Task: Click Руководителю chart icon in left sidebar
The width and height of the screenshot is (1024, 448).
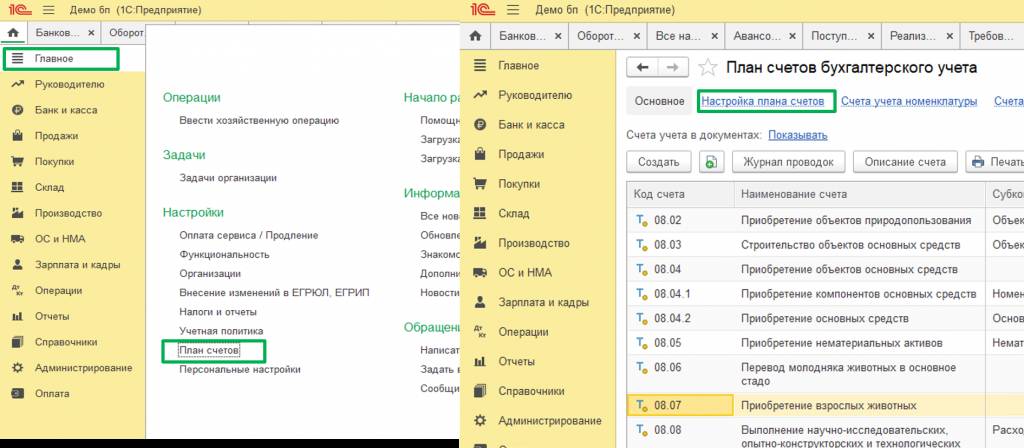Action: click(18, 84)
